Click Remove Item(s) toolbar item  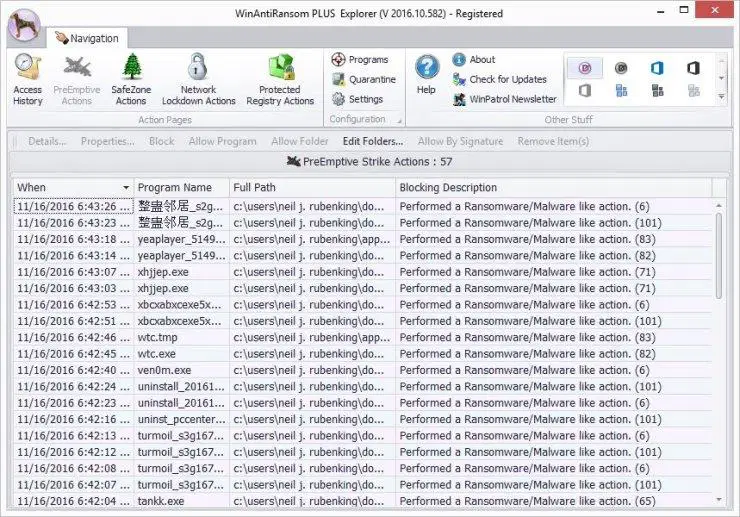pyautogui.click(x=553, y=141)
